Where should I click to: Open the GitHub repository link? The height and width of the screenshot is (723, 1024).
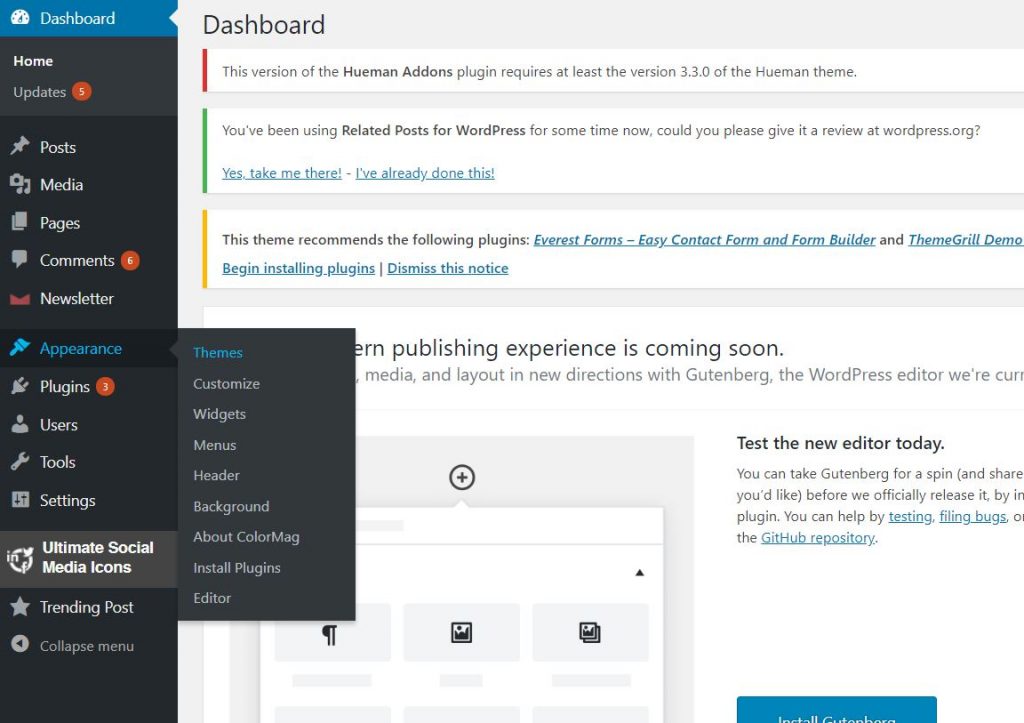(x=818, y=538)
